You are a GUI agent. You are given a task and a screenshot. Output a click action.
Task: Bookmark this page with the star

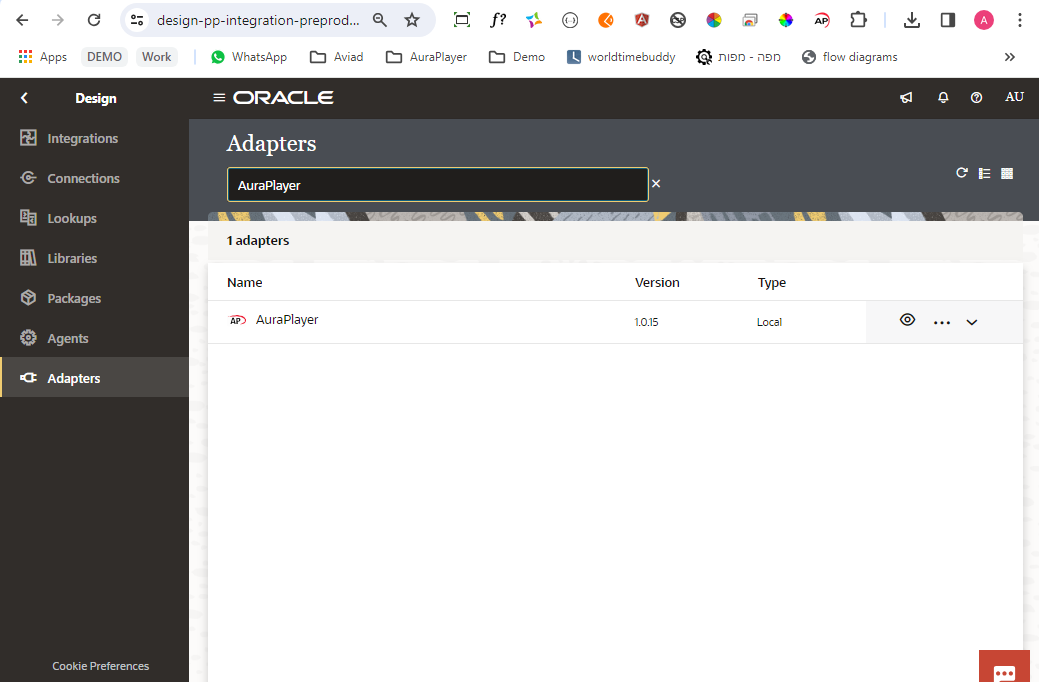click(x=412, y=20)
